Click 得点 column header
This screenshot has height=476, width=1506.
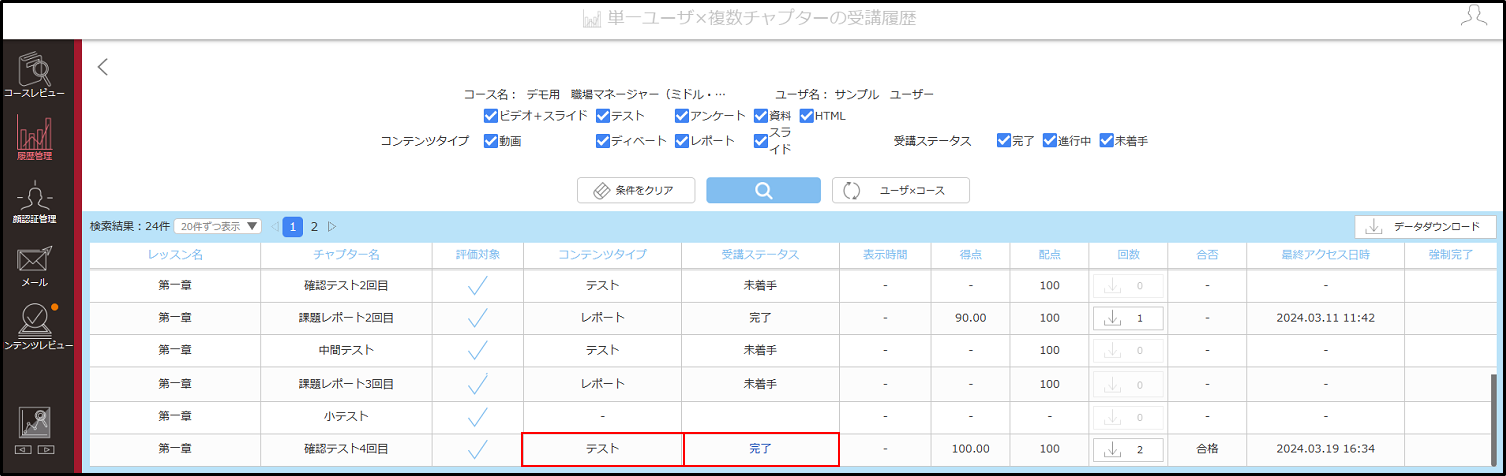[970, 255]
